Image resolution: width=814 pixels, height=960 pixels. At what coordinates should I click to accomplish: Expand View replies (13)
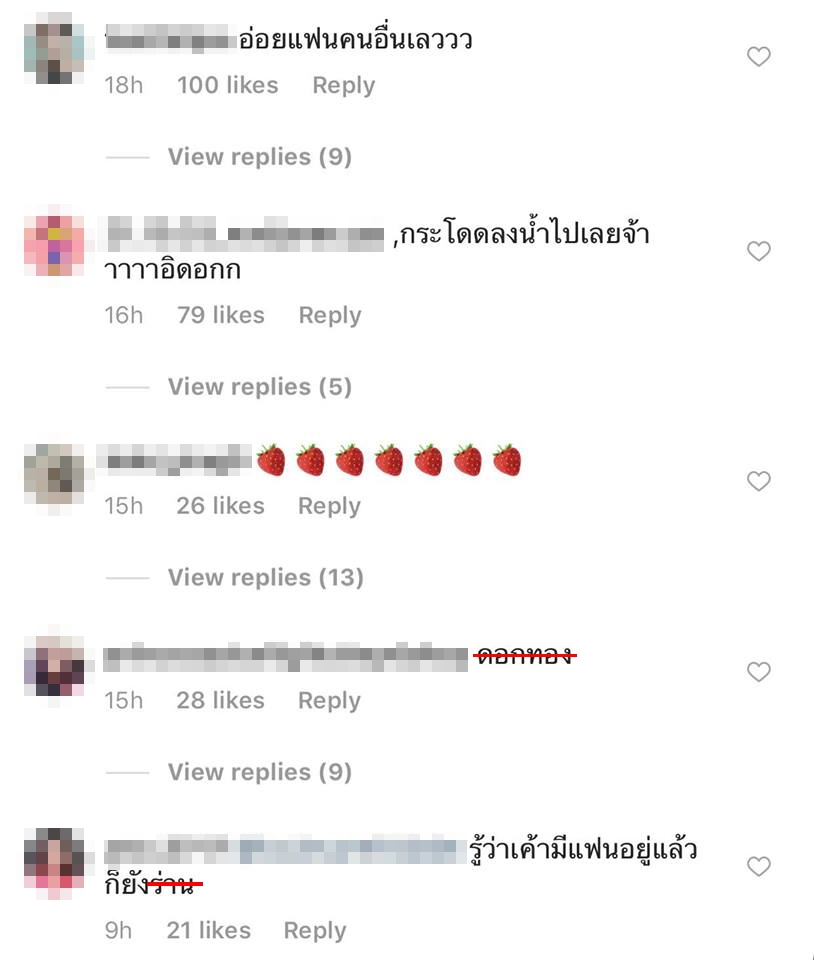266,577
